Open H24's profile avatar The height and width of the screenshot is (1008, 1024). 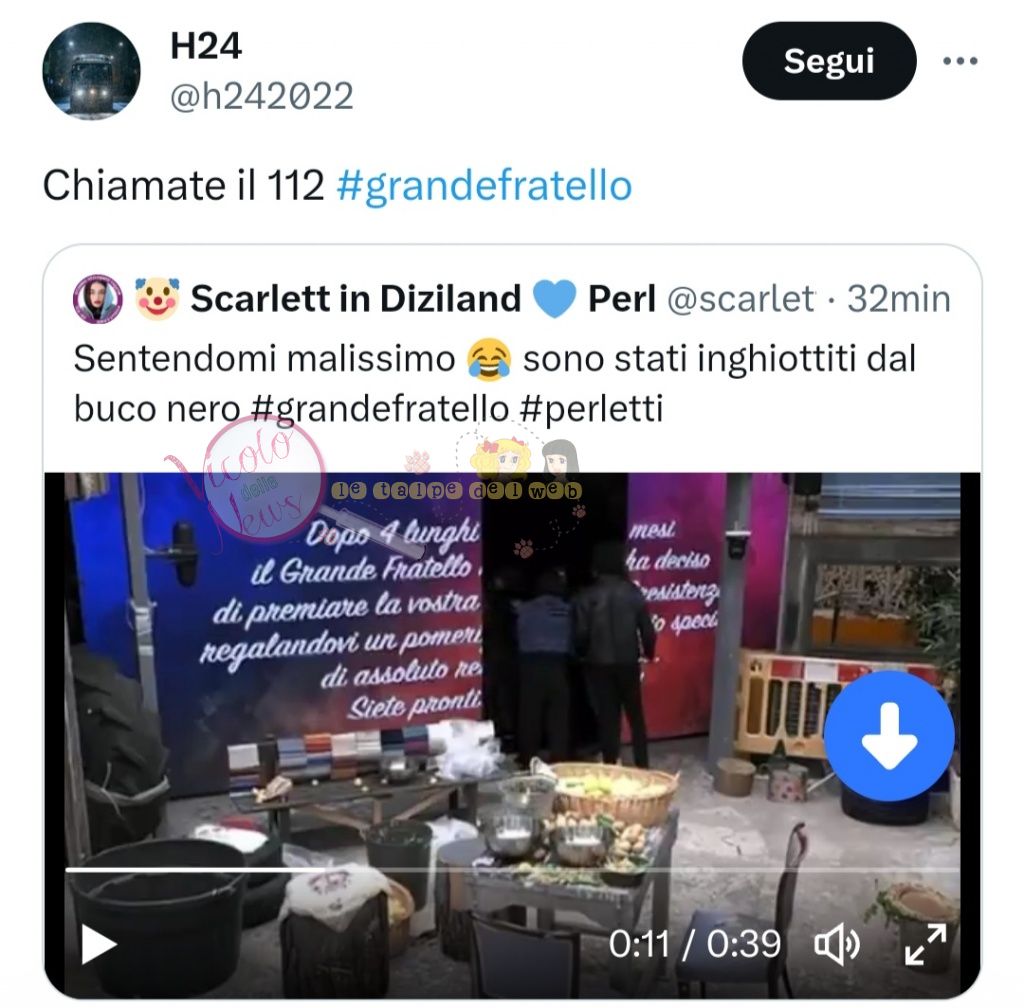pyautogui.click(x=91, y=71)
